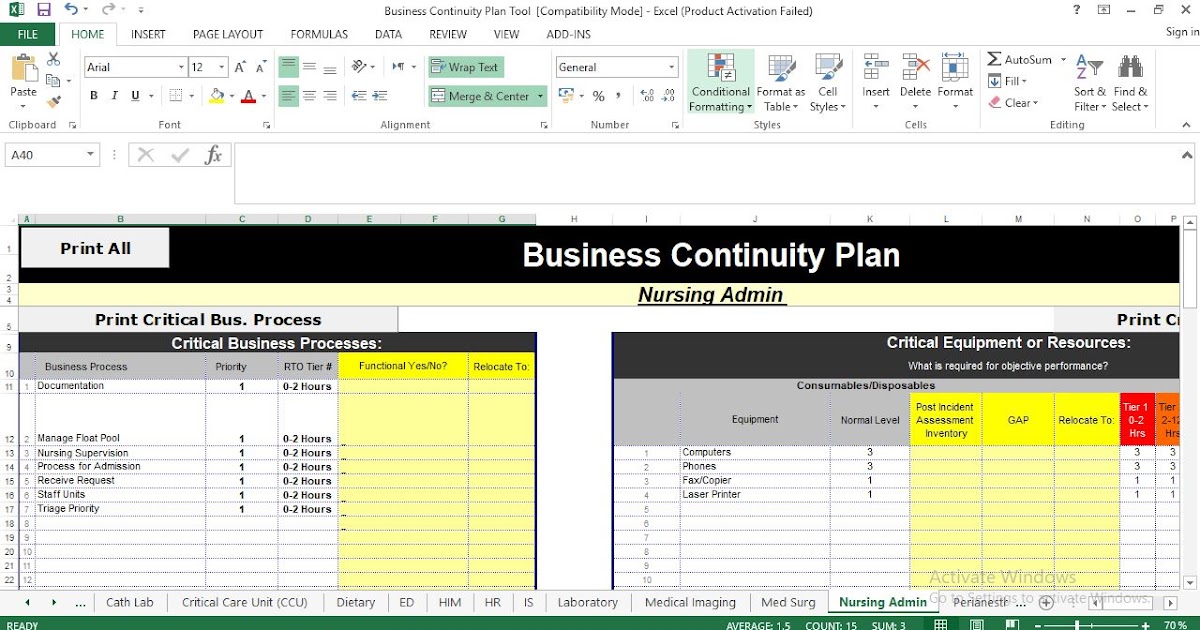Switch to the PAGE LAYOUT ribbon tab
The height and width of the screenshot is (630, 1200).
click(228, 34)
